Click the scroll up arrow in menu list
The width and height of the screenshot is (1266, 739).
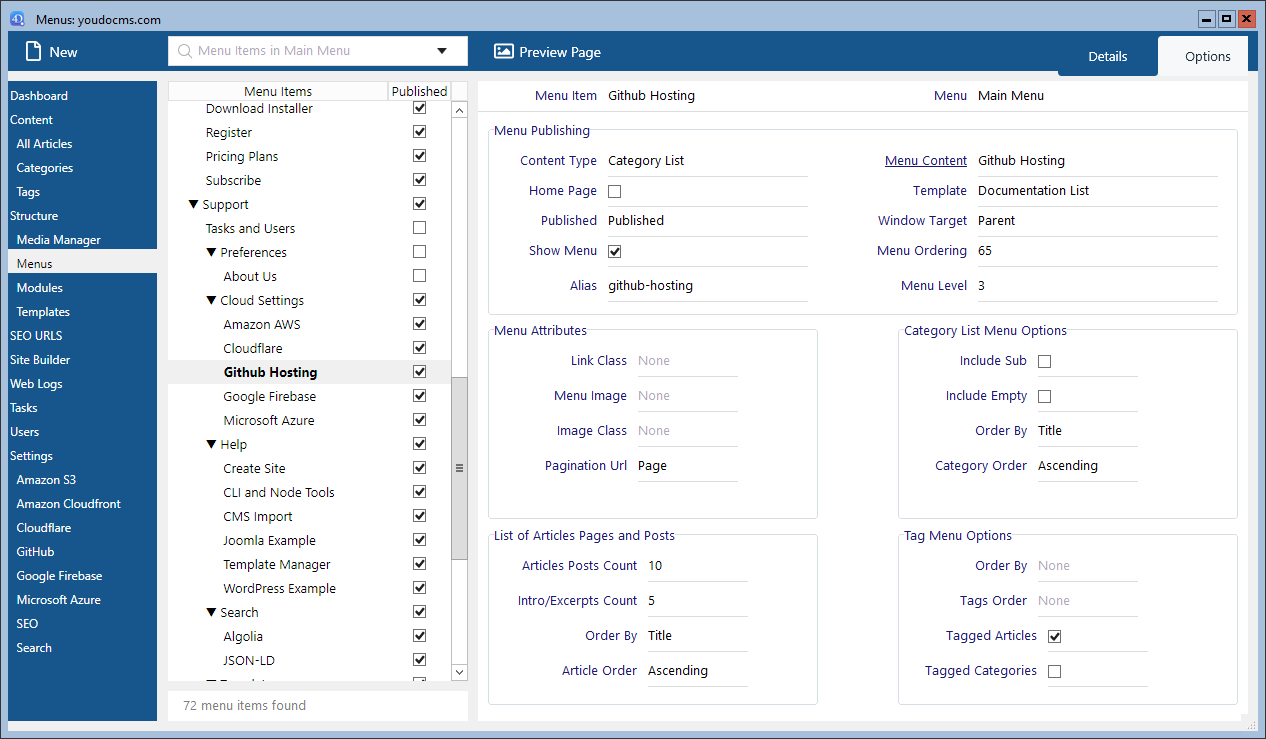(460, 110)
